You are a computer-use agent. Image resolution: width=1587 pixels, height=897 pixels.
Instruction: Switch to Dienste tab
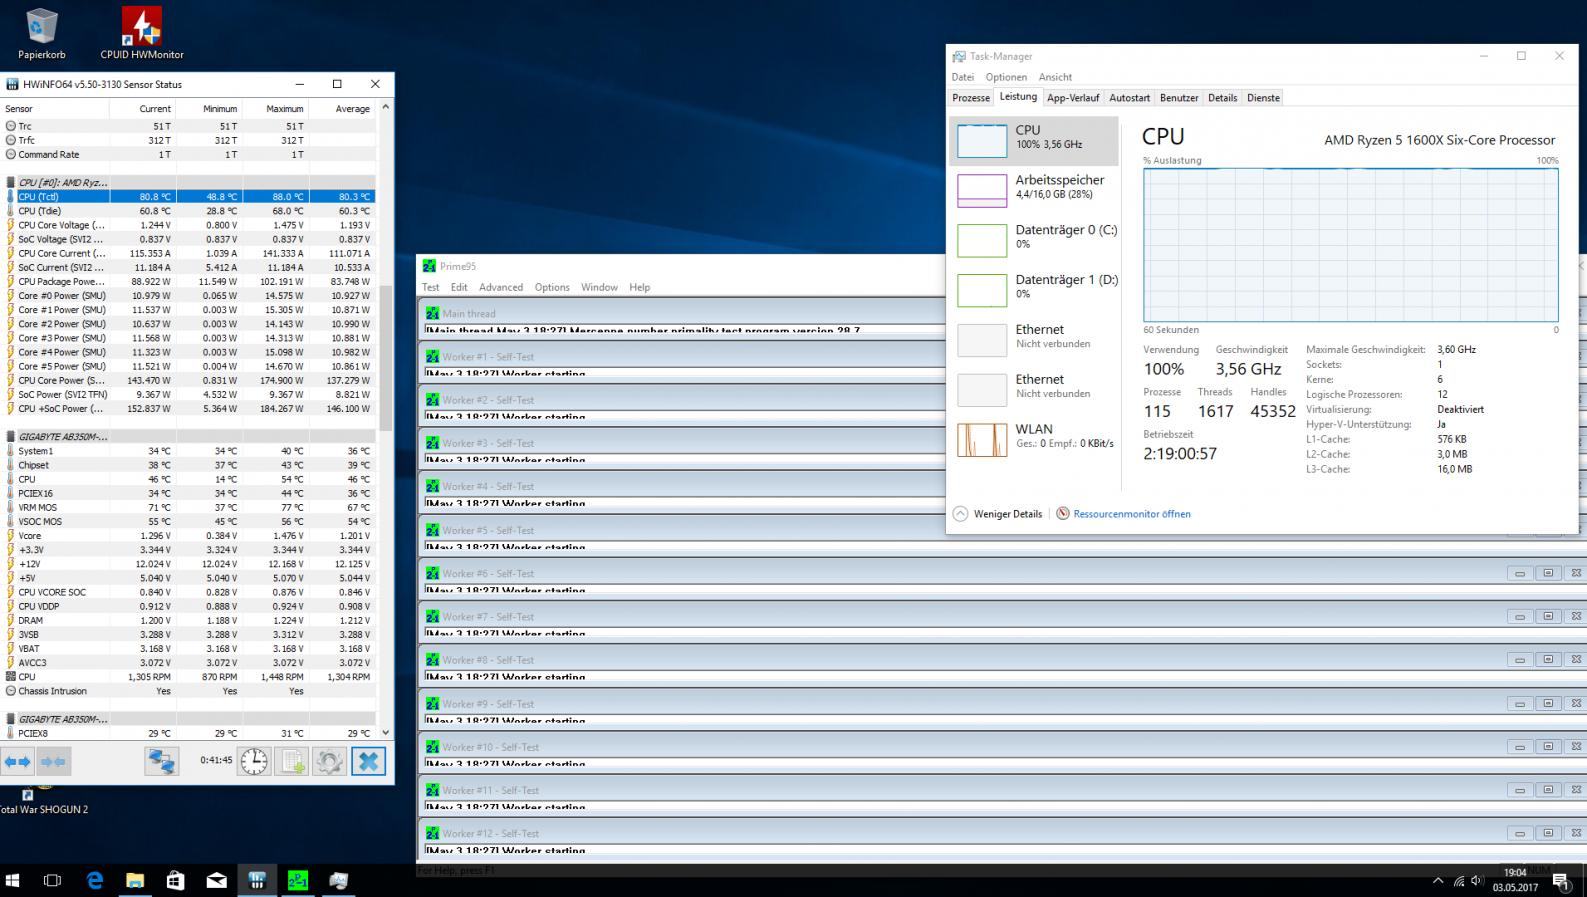coord(1263,98)
